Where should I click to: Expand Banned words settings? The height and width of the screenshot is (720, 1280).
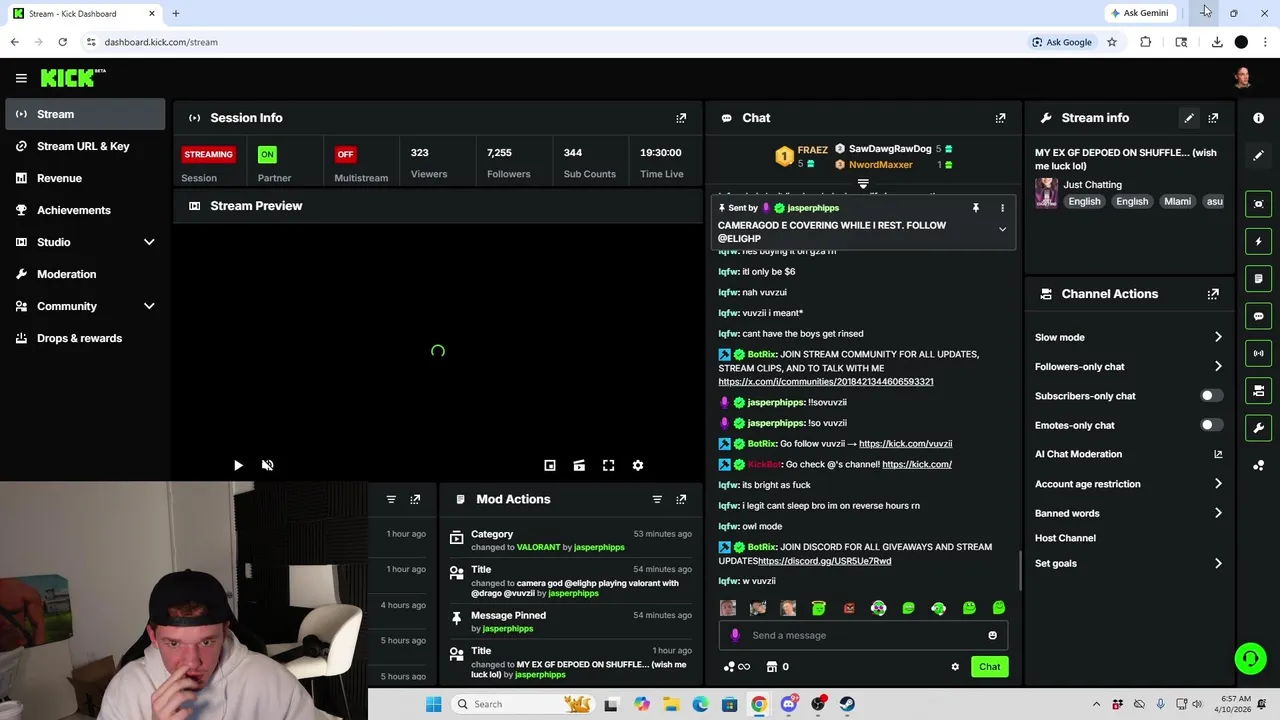pyautogui.click(x=1218, y=513)
